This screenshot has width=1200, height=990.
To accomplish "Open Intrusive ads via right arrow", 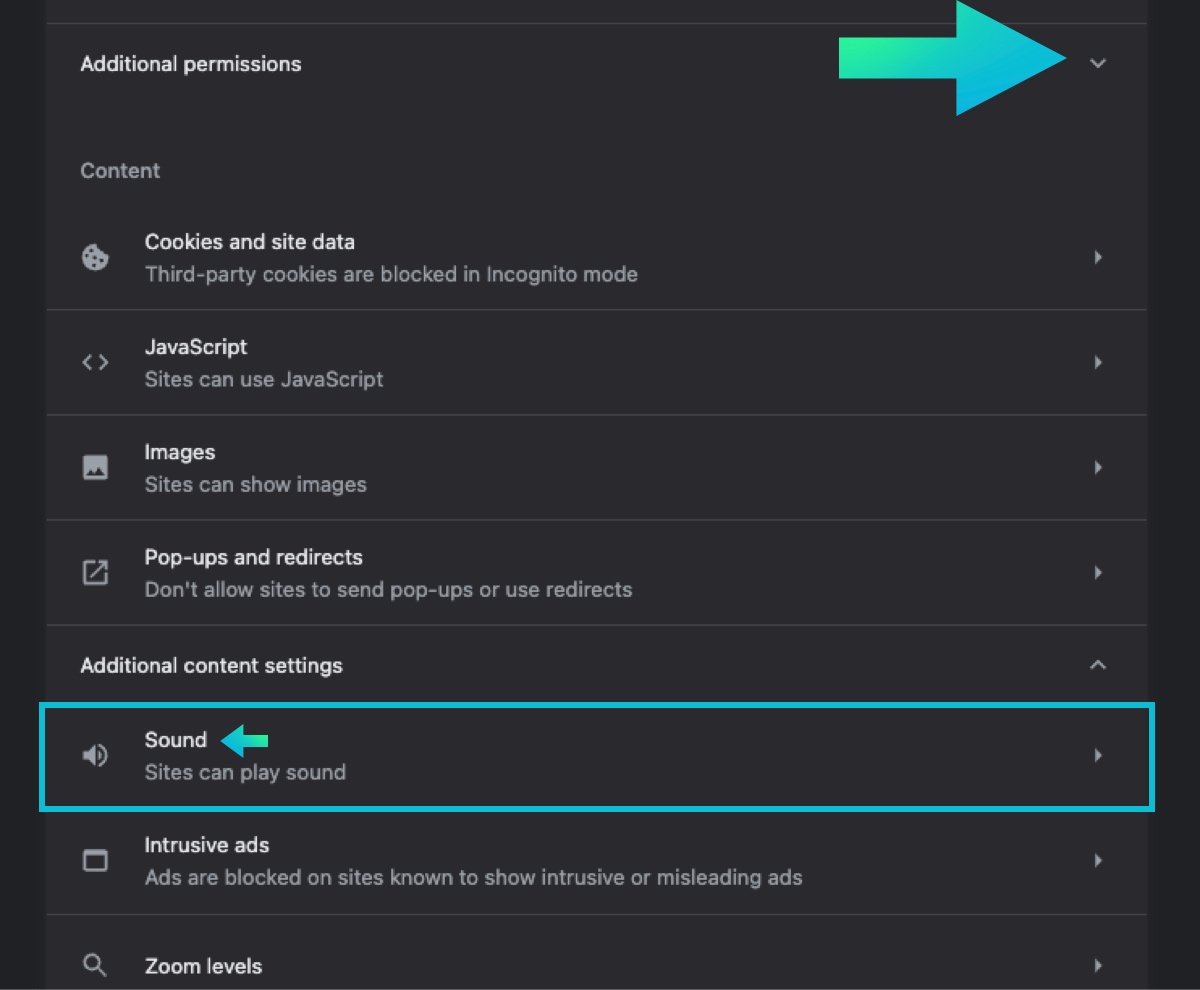I will pyautogui.click(x=1098, y=860).
